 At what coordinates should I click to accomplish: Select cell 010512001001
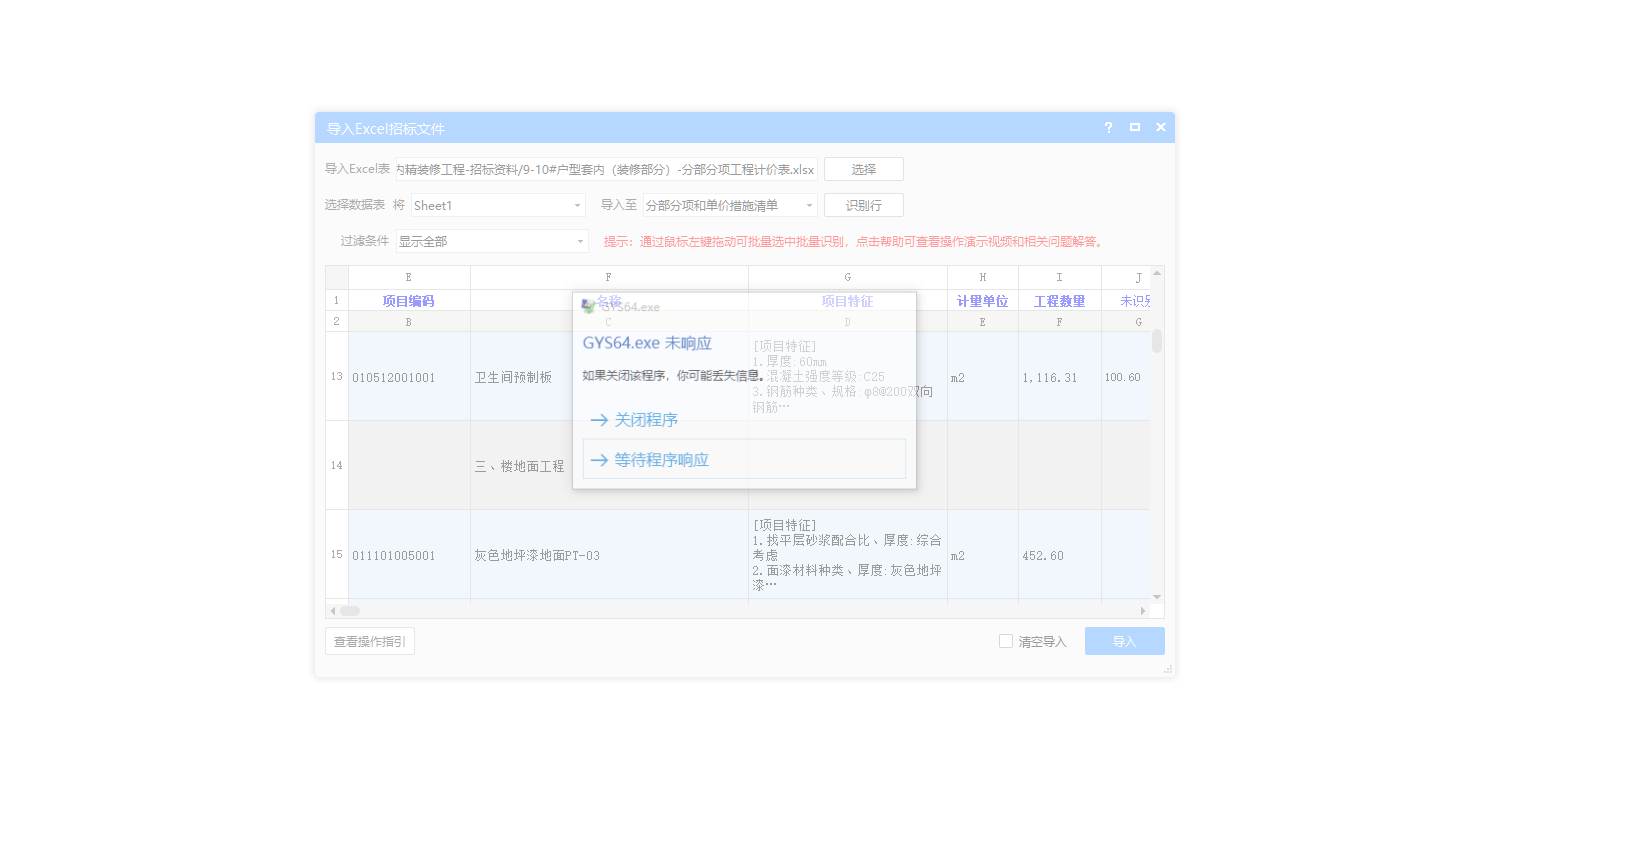point(409,377)
